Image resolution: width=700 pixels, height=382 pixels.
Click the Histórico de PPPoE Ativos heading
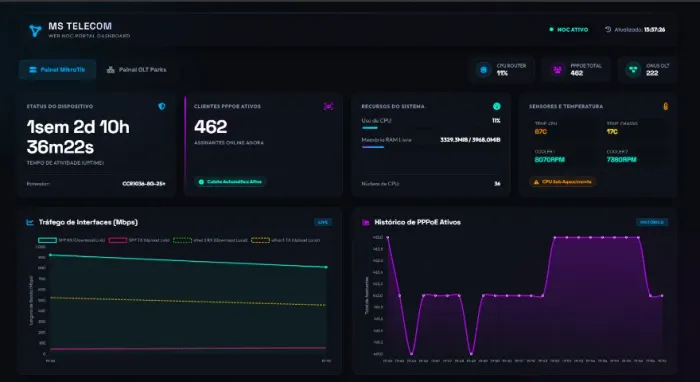pos(417,222)
